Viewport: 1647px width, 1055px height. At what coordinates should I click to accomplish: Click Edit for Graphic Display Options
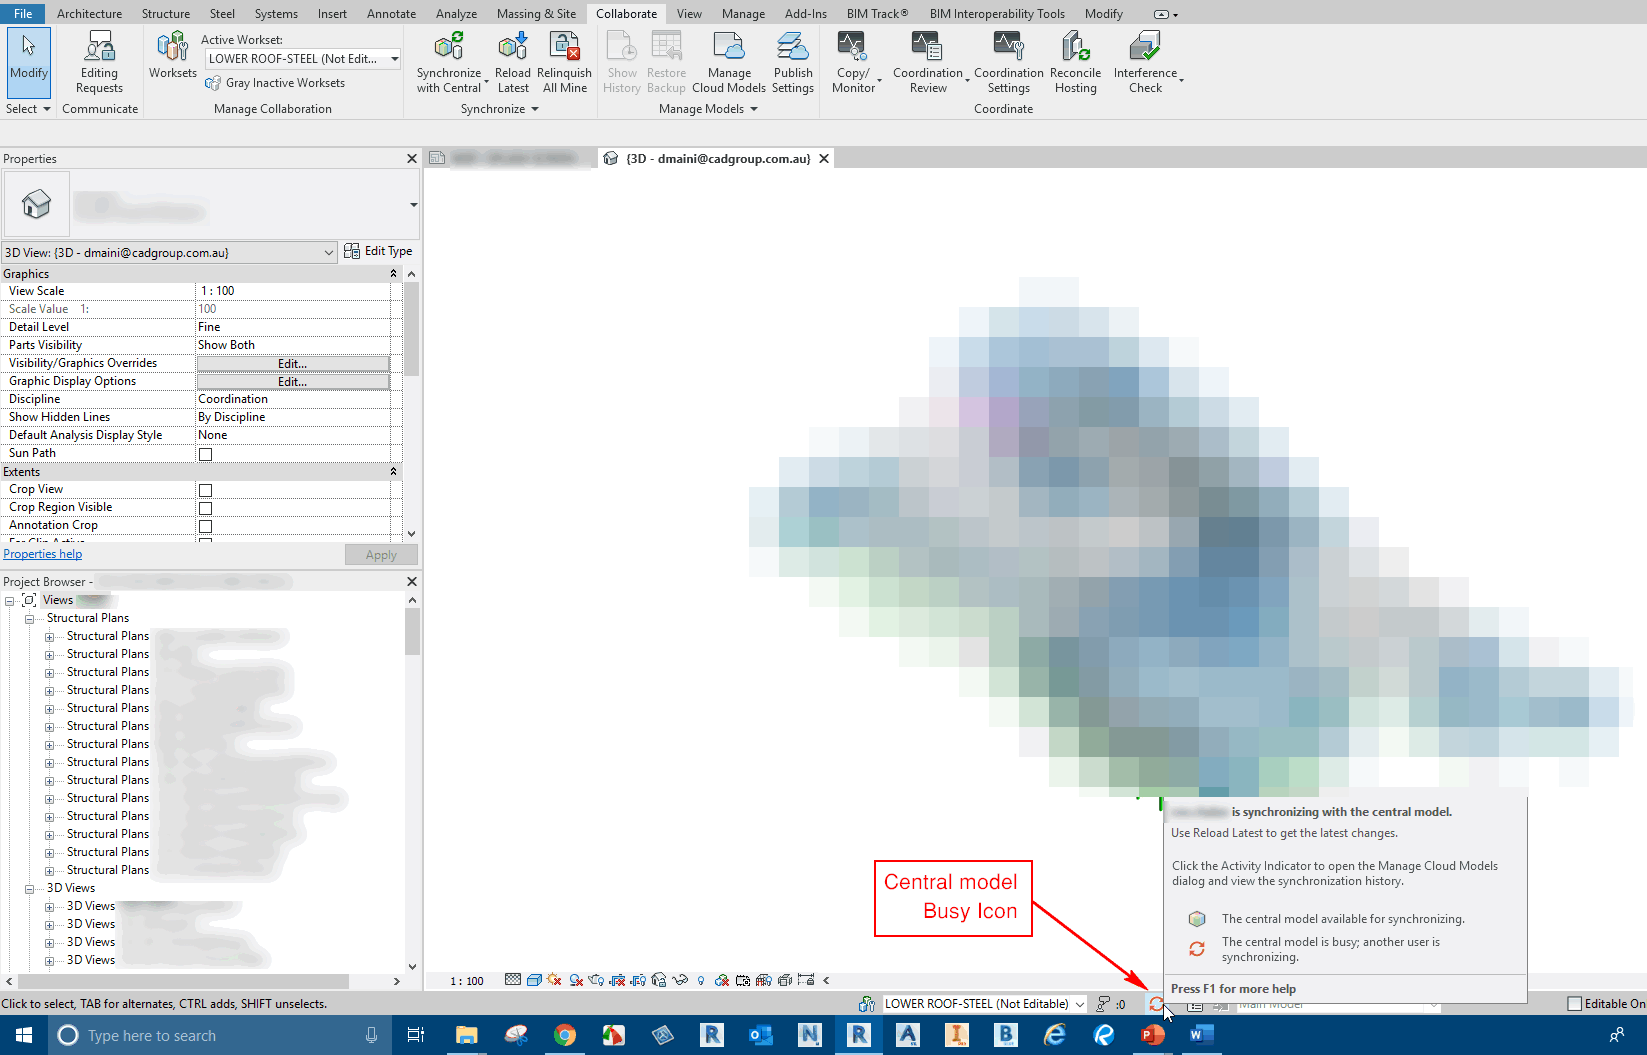[292, 381]
